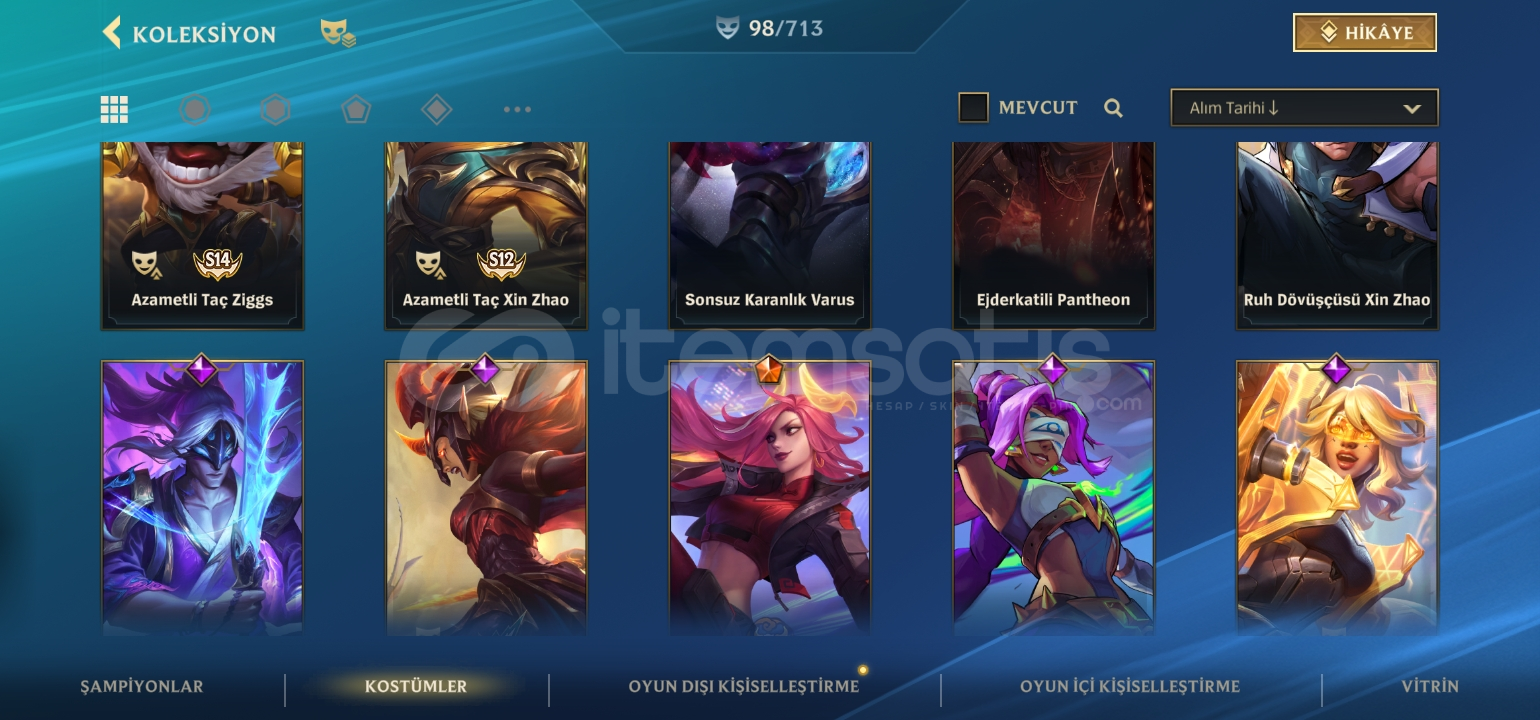This screenshot has height=720, width=1540.
Task: Open the Oyun İçi Kişiselleştirme tab
Action: 1130,687
